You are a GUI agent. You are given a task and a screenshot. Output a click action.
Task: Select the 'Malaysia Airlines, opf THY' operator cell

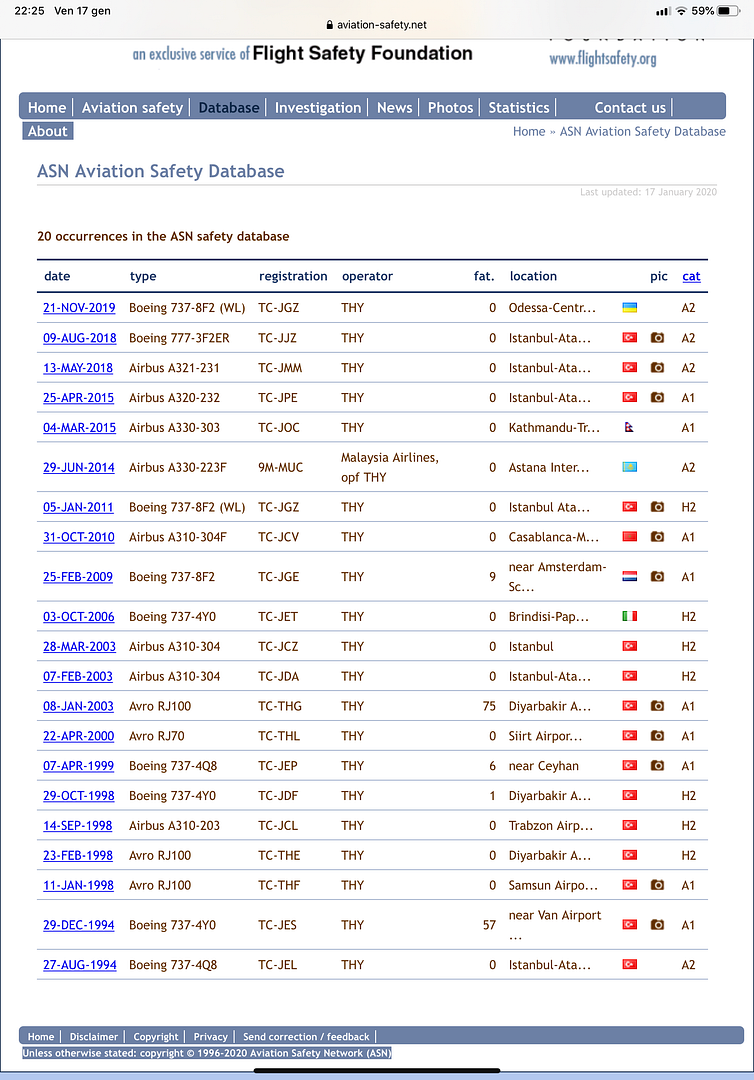pos(390,467)
